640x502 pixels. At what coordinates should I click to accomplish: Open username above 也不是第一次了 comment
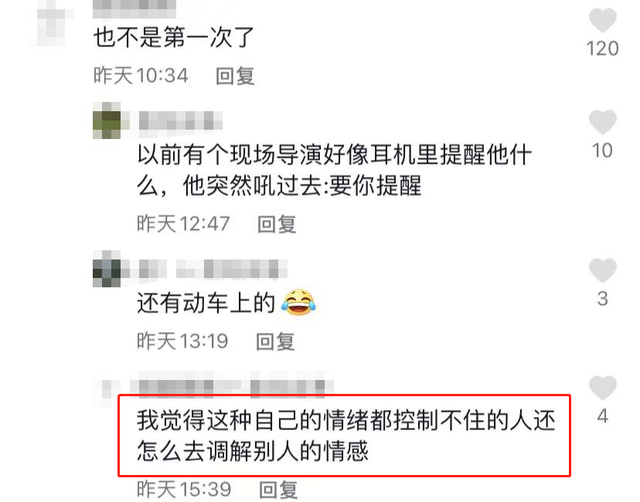tap(135, 8)
